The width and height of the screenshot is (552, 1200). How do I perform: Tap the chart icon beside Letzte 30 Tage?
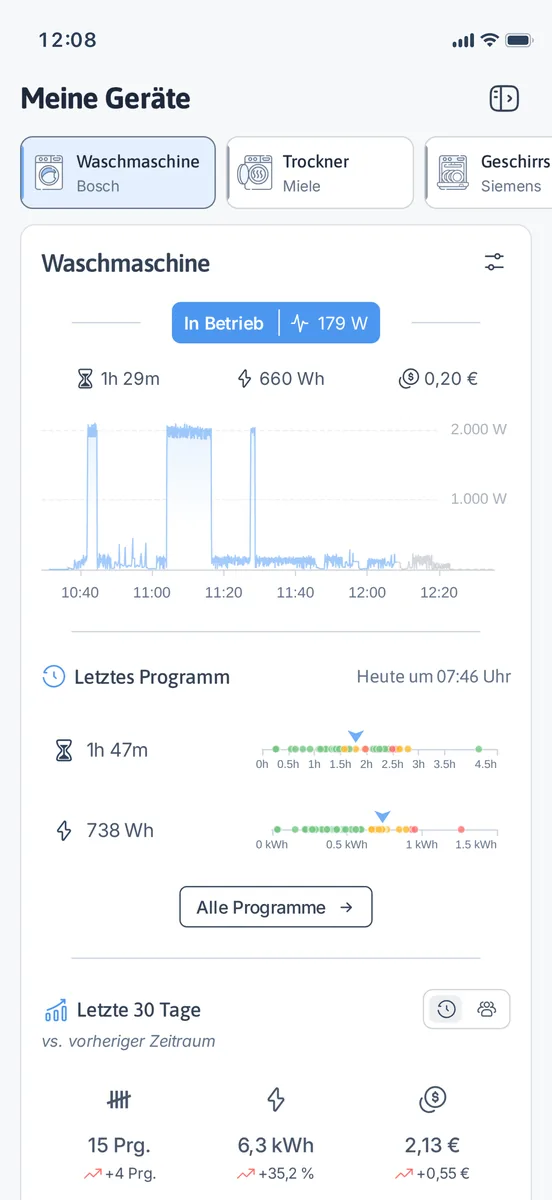[x=55, y=1010]
